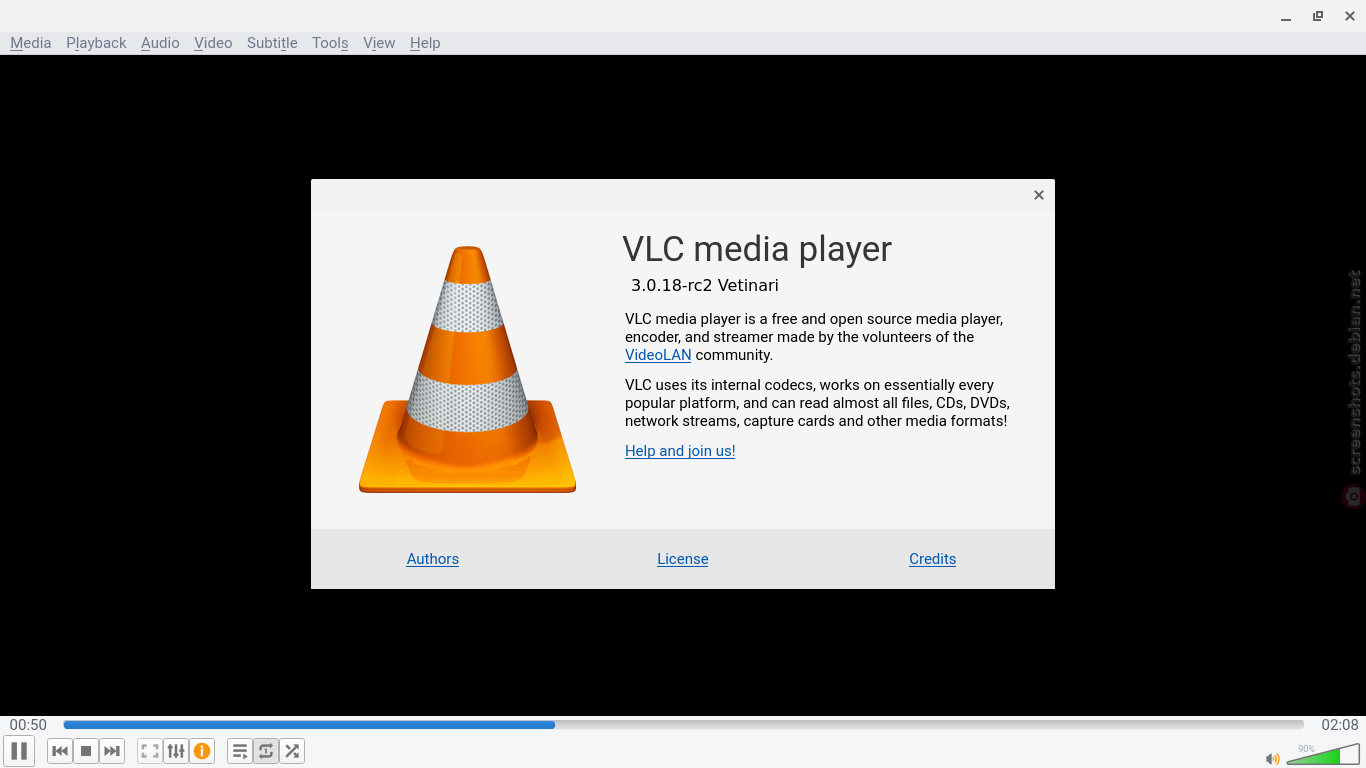Follow the VideoLAN community link
The width and height of the screenshot is (1366, 768).
coord(658,355)
